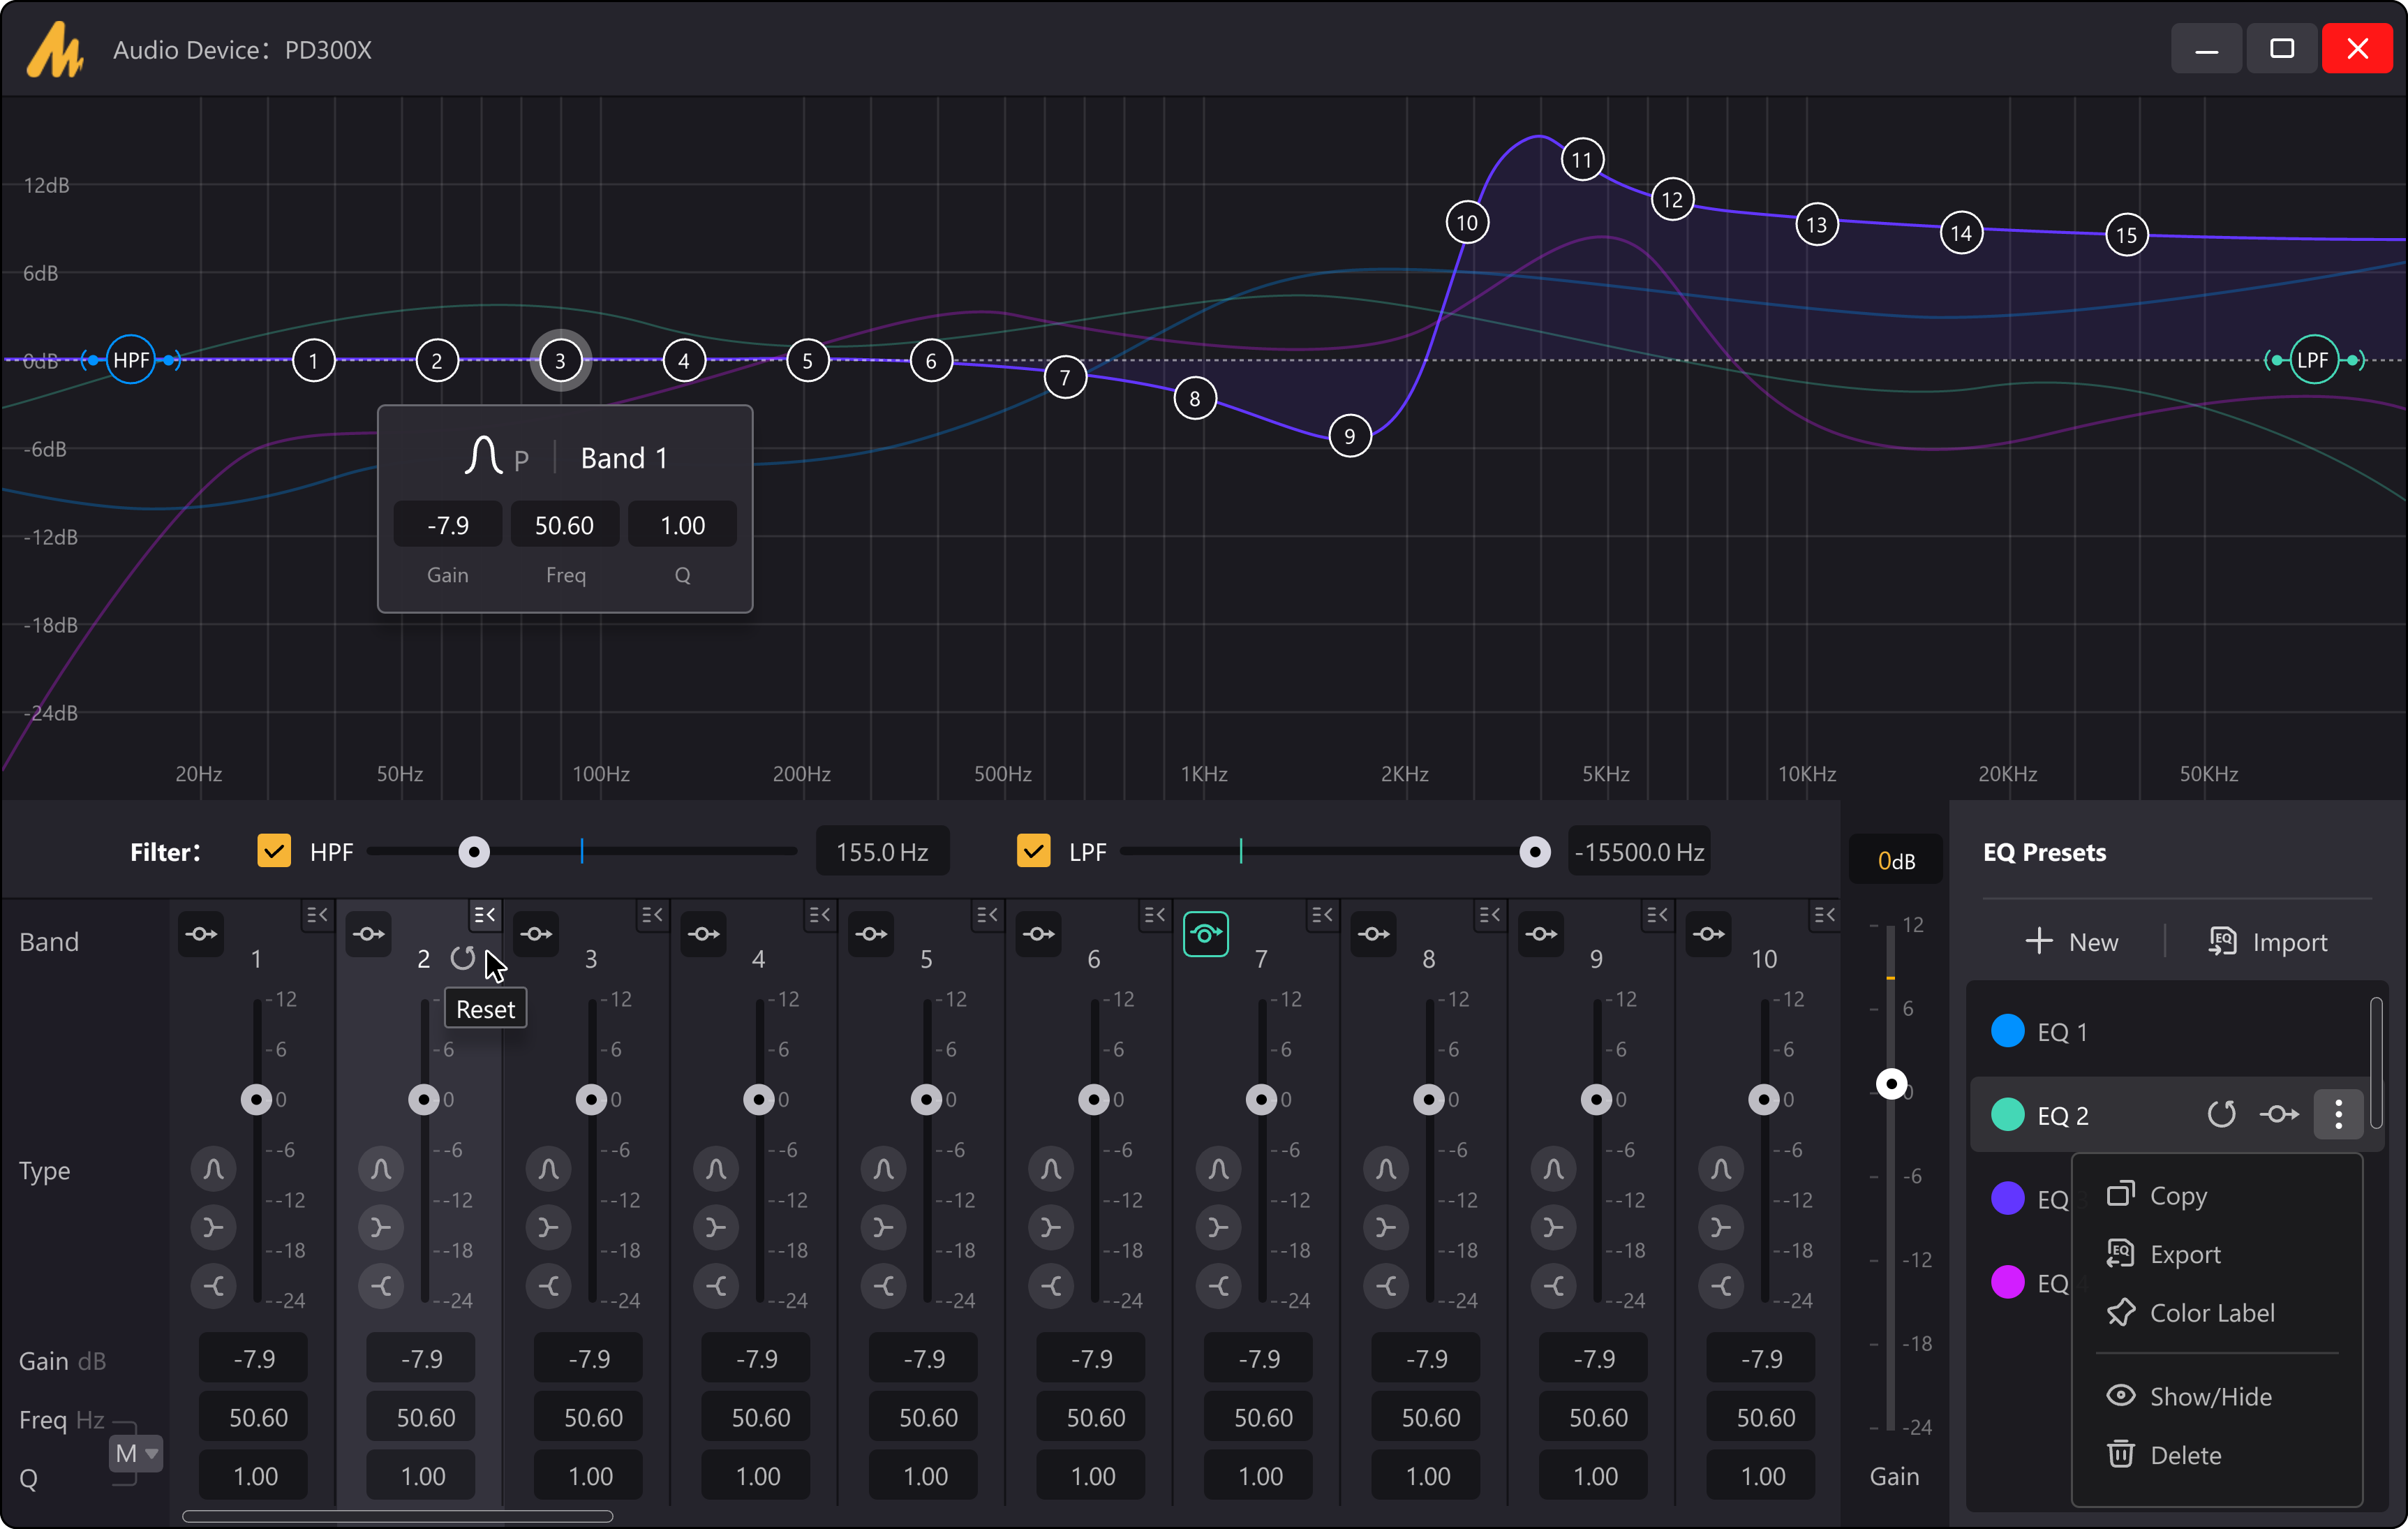2408x1529 pixels.
Task: Import an EQ preset
Action: pyautogui.click(x=2267, y=942)
